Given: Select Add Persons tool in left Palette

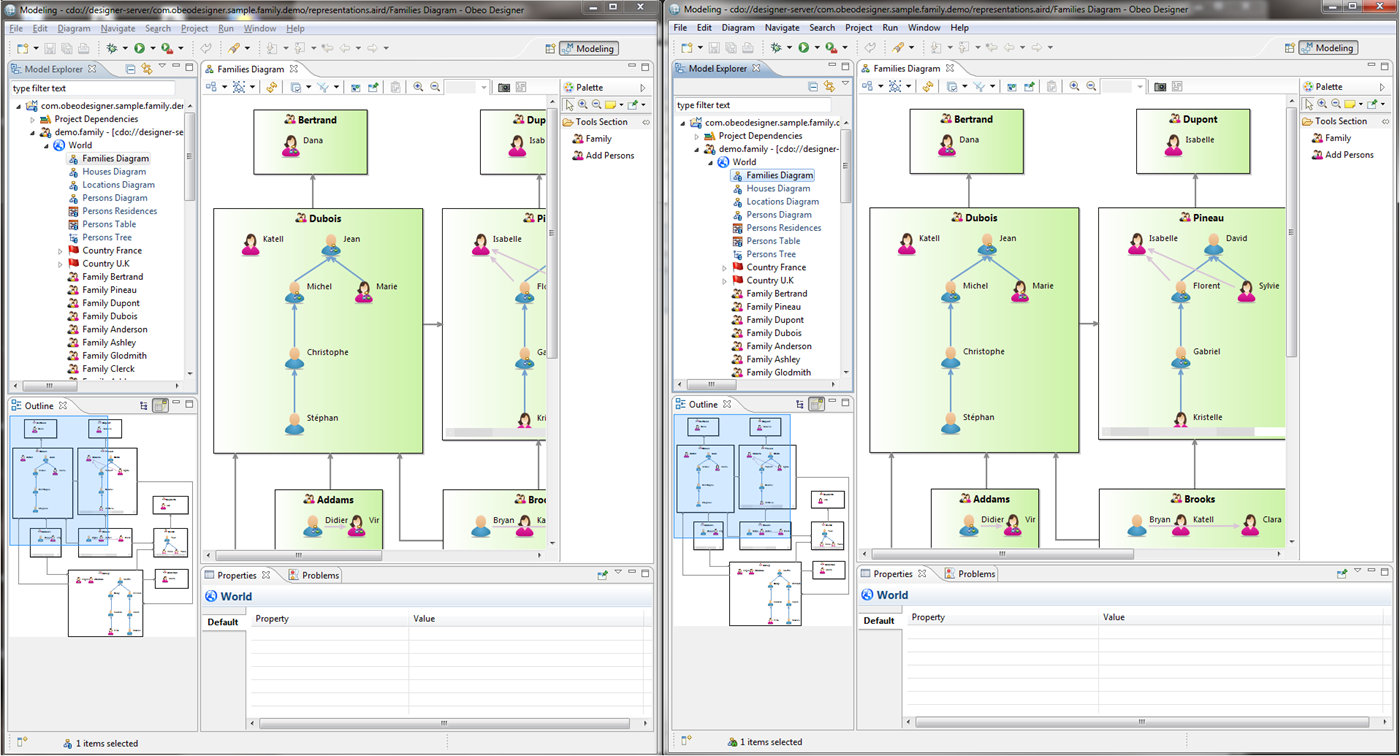Looking at the screenshot, I should click(609, 155).
